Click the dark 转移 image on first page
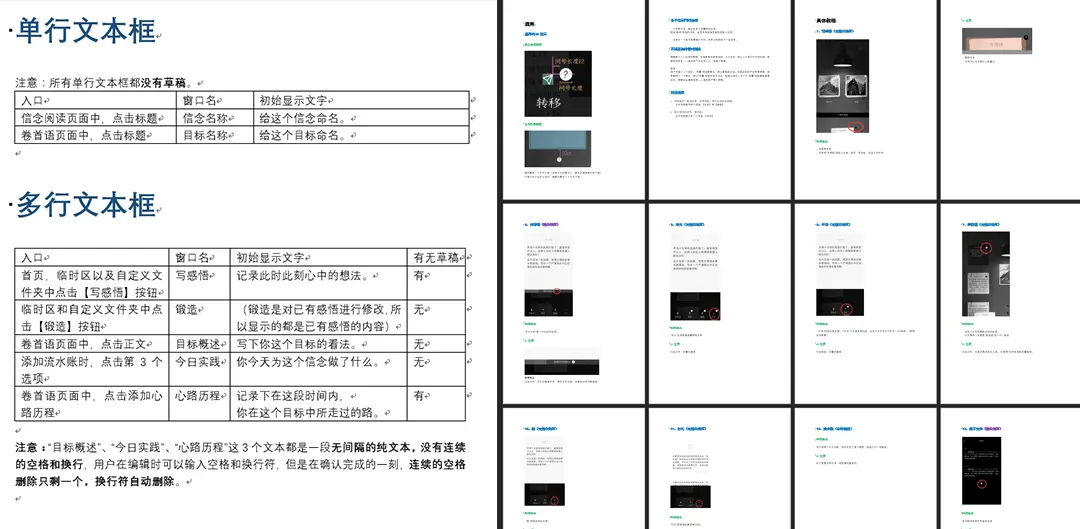Image resolution: width=1080 pixels, height=529 pixels. (557, 83)
